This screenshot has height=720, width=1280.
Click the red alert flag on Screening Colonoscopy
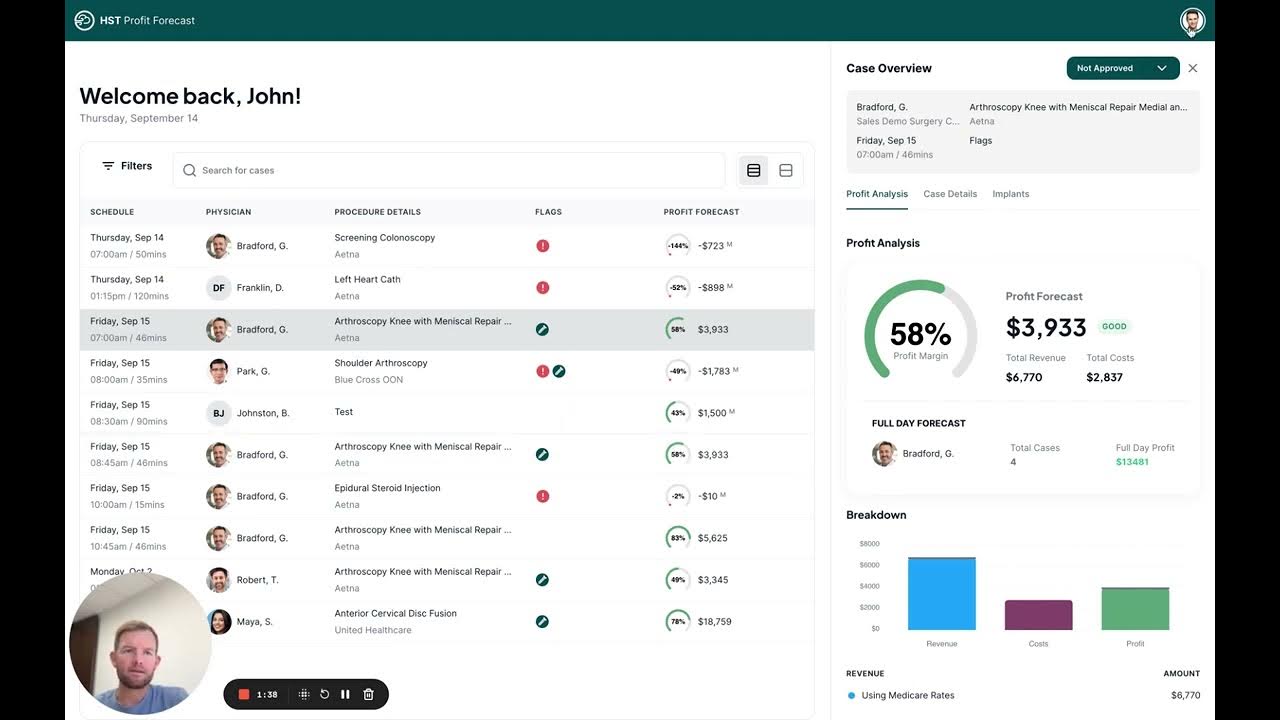pyautogui.click(x=543, y=246)
